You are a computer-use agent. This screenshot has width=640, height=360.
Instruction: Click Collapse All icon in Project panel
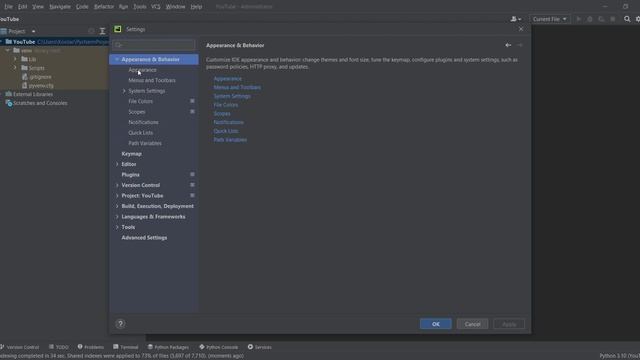coord(102,31)
